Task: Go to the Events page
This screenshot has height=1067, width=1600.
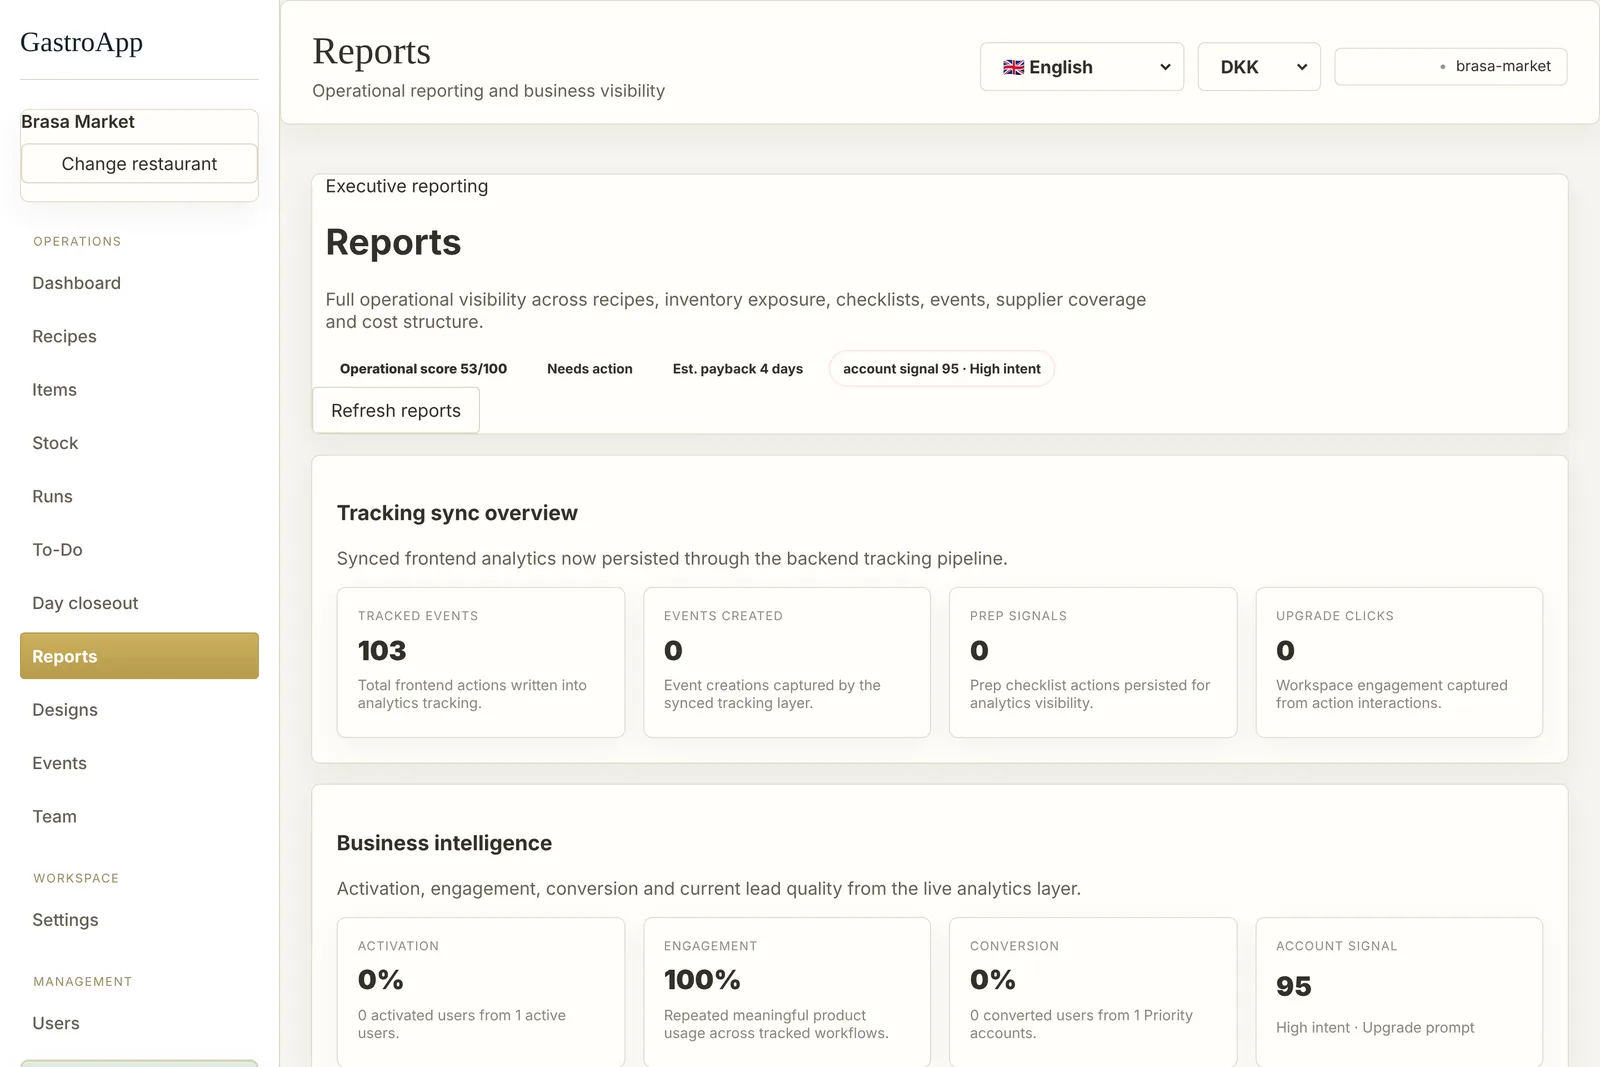Action: [139, 763]
